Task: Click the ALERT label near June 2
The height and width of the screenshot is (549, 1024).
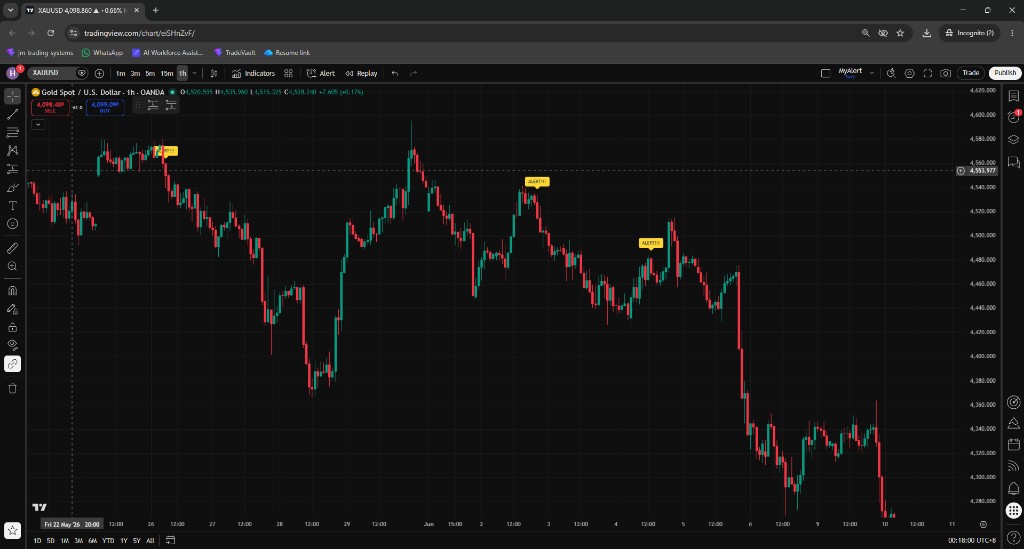Action: pyautogui.click(x=537, y=181)
